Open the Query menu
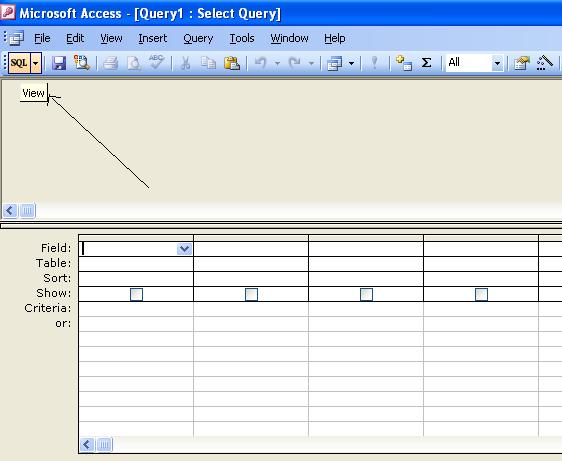This screenshot has width=562, height=461. click(x=198, y=38)
